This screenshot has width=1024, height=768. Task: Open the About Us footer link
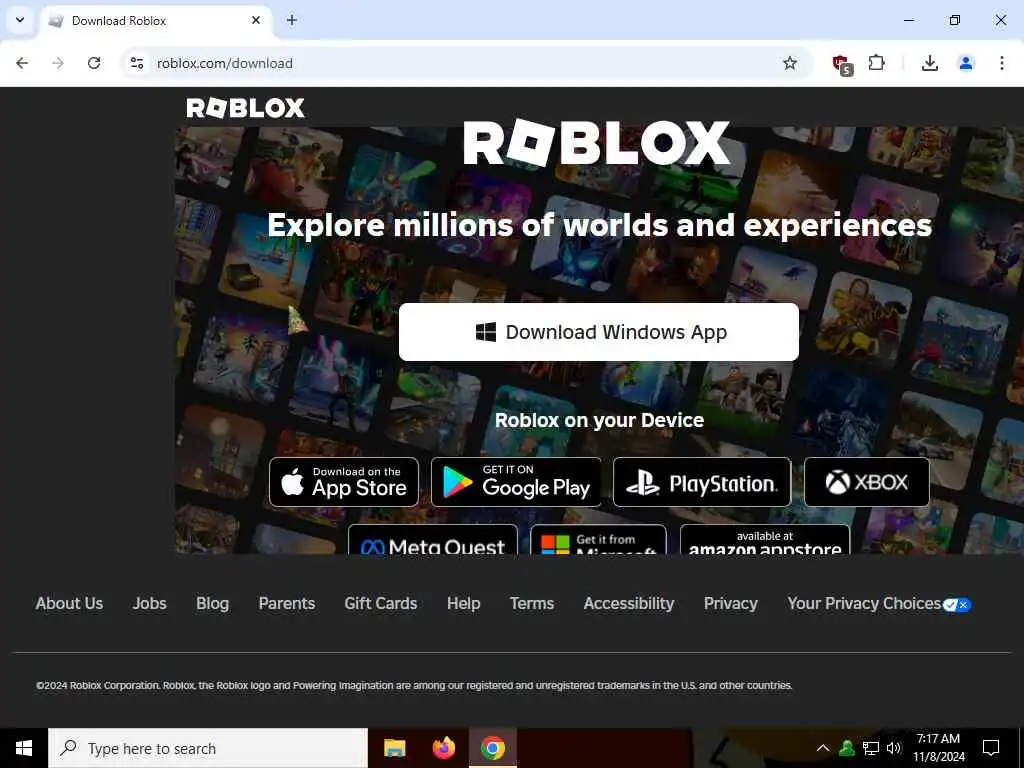click(69, 603)
